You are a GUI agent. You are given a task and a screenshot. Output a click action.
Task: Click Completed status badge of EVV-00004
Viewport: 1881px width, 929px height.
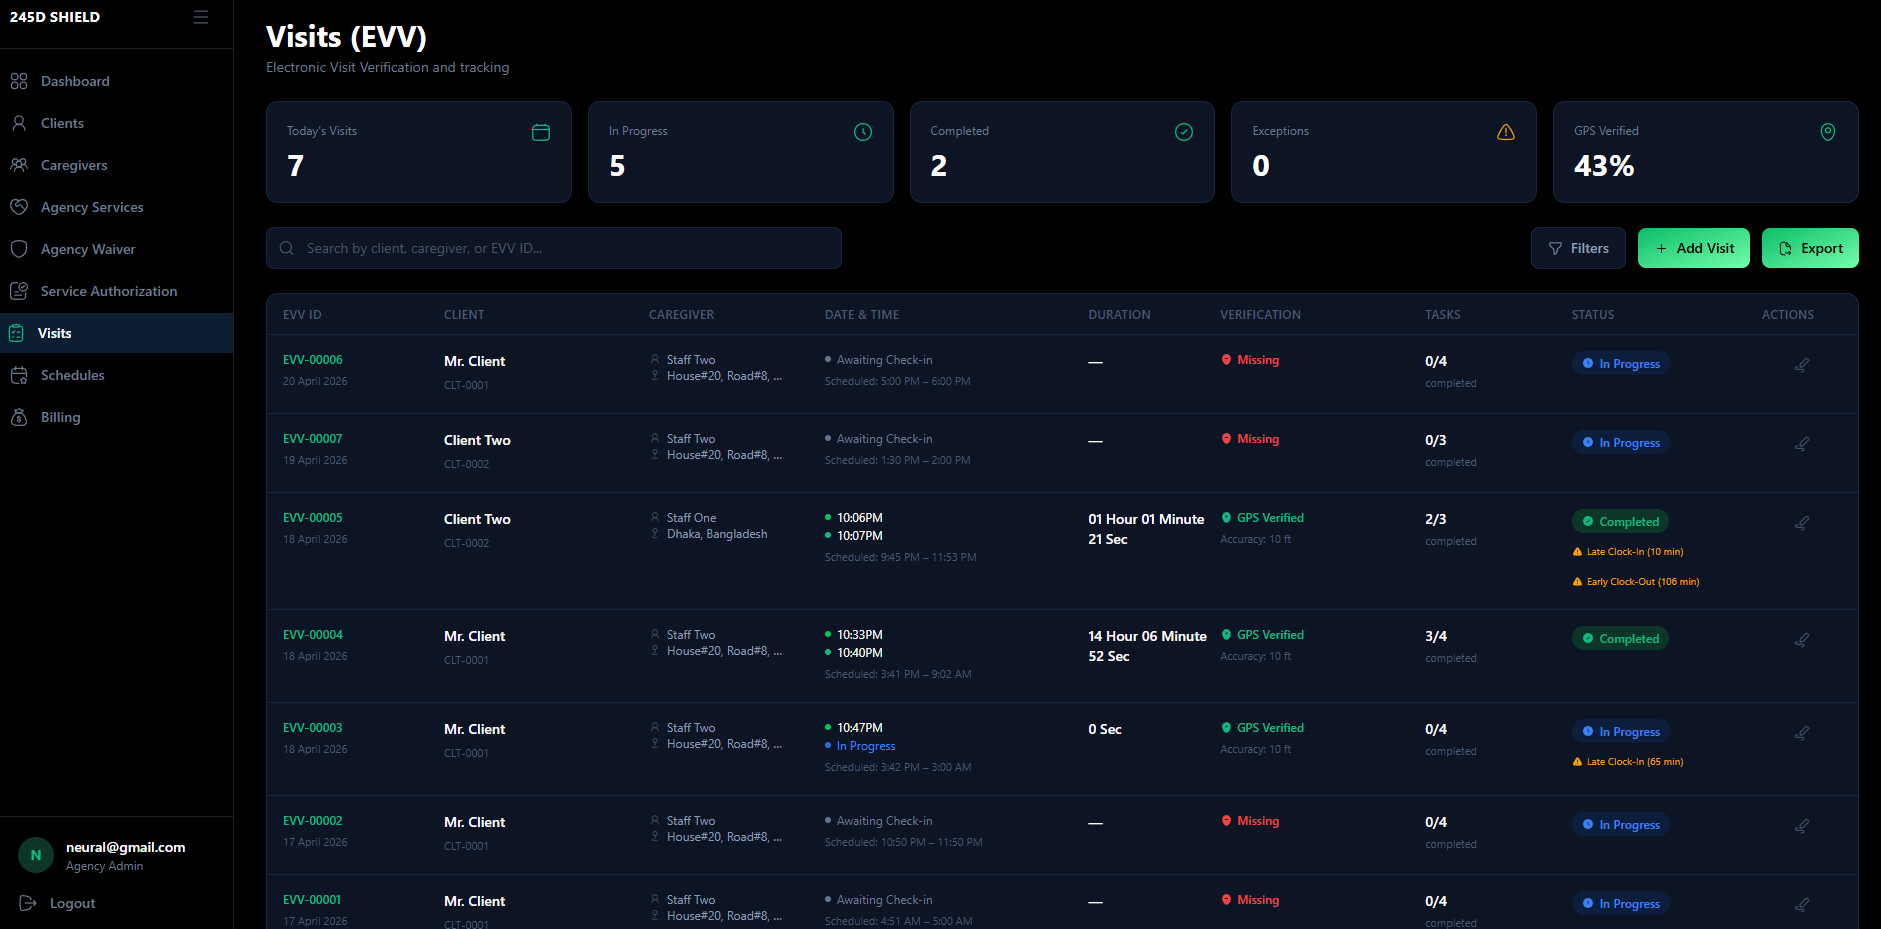pos(1620,639)
